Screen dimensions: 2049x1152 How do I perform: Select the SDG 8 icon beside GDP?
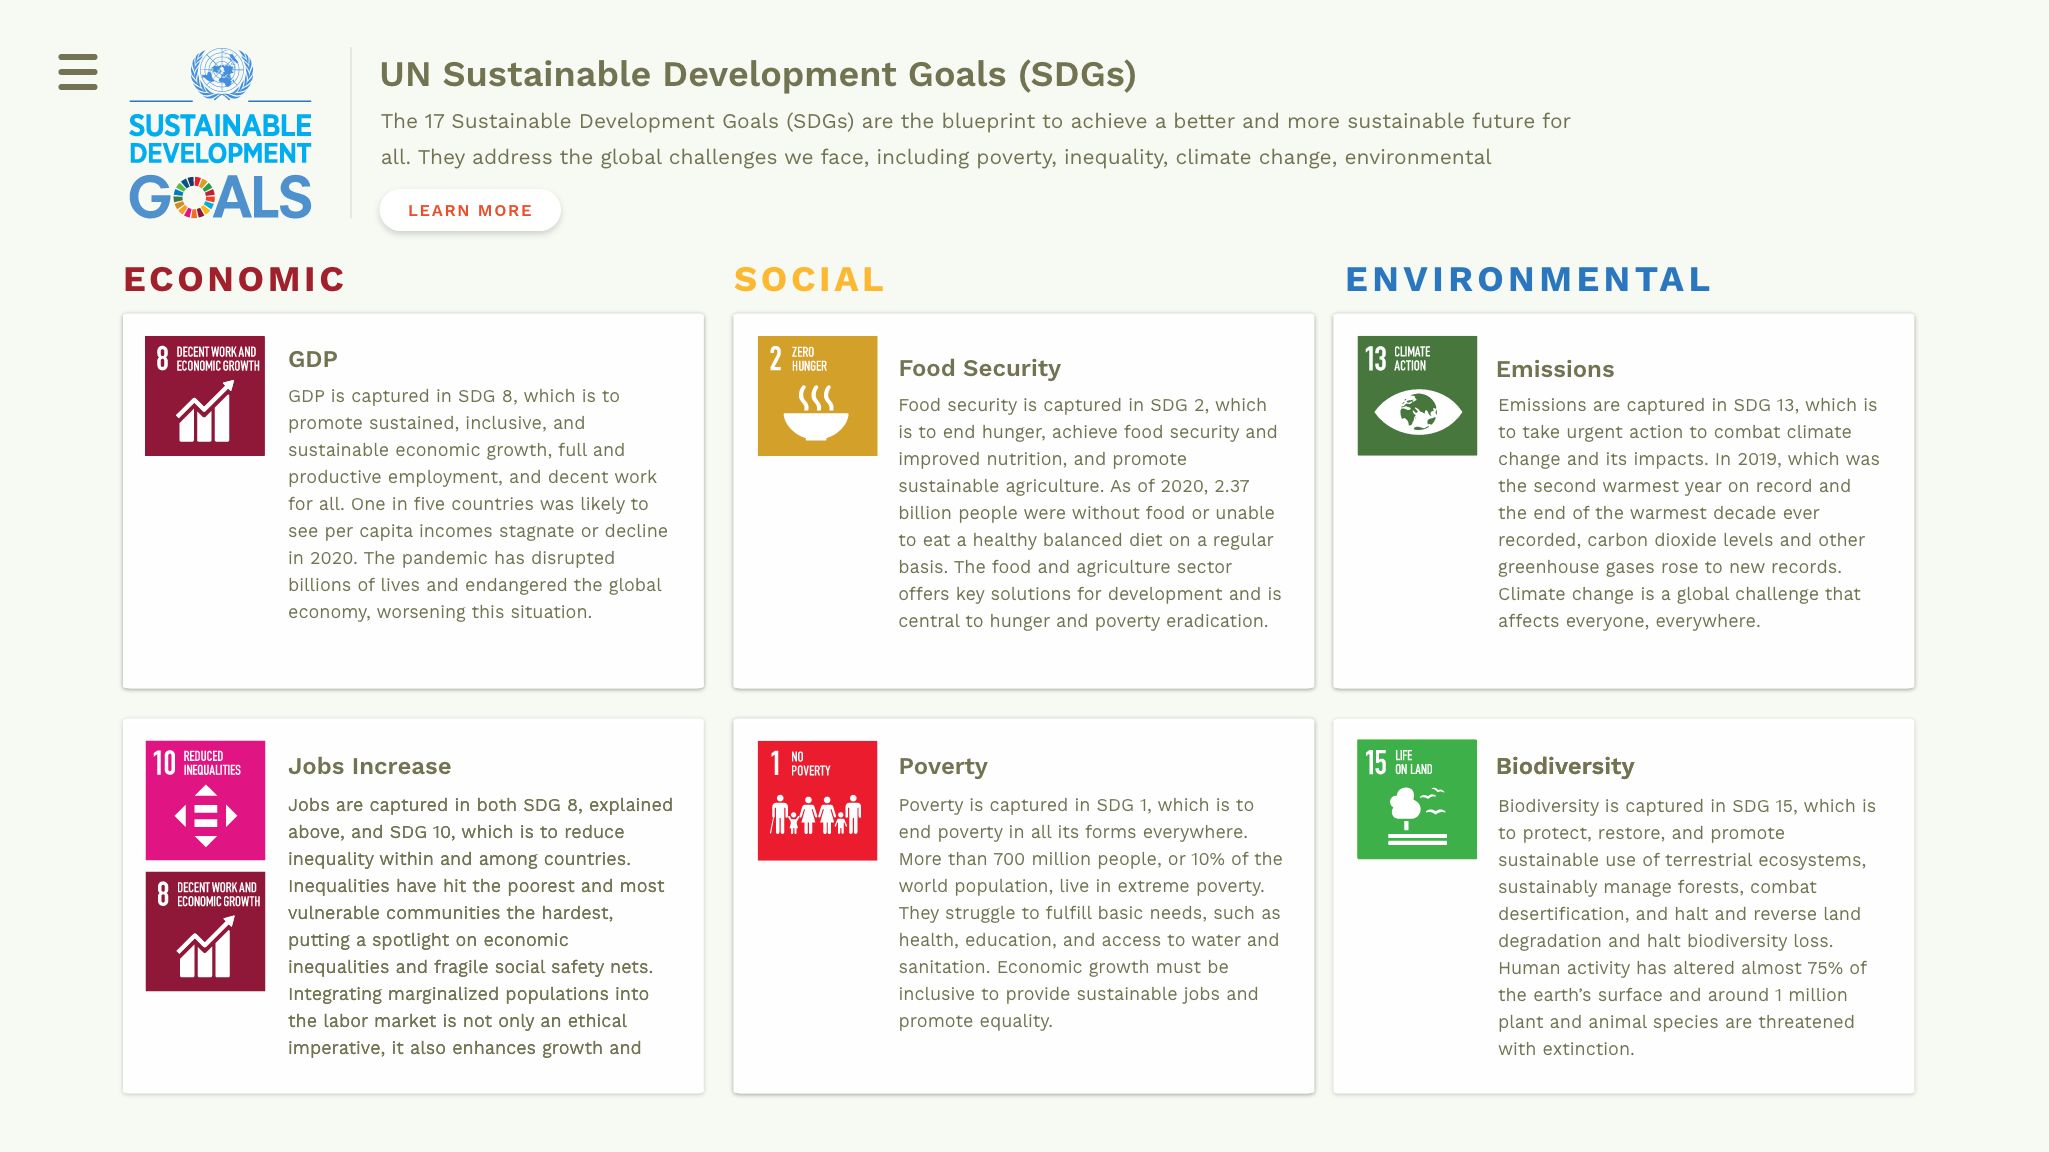click(x=205, y=396)
